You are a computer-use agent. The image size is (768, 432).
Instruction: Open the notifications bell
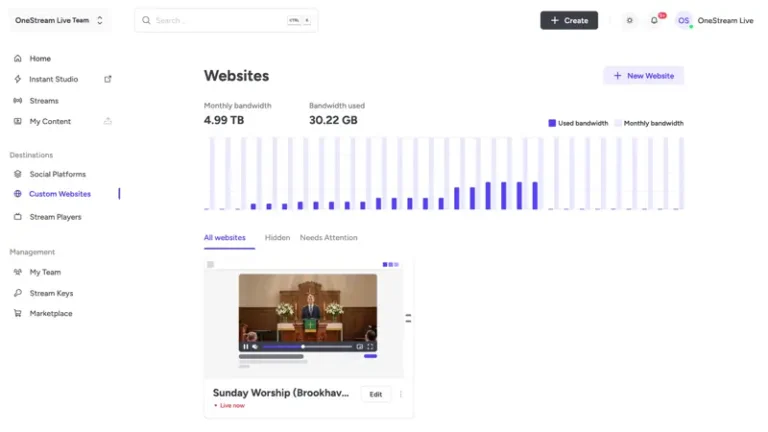coord(654,21)
